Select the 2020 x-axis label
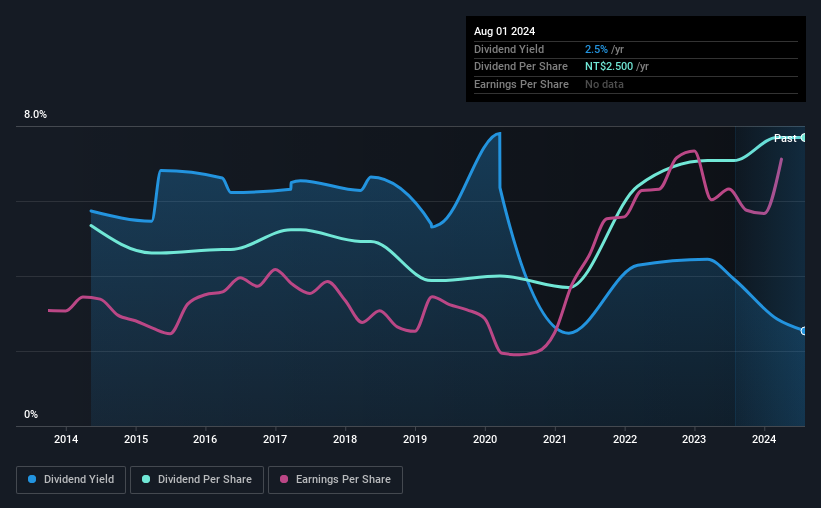The image size is (821, 508). 485,439
